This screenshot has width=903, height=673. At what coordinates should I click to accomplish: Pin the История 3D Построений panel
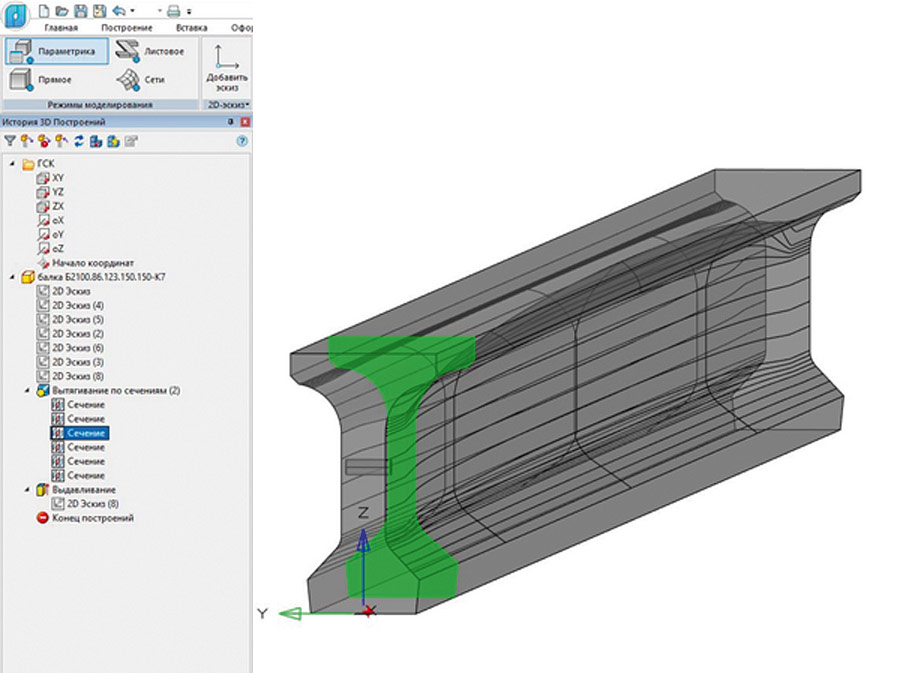(x=231, y=122)
